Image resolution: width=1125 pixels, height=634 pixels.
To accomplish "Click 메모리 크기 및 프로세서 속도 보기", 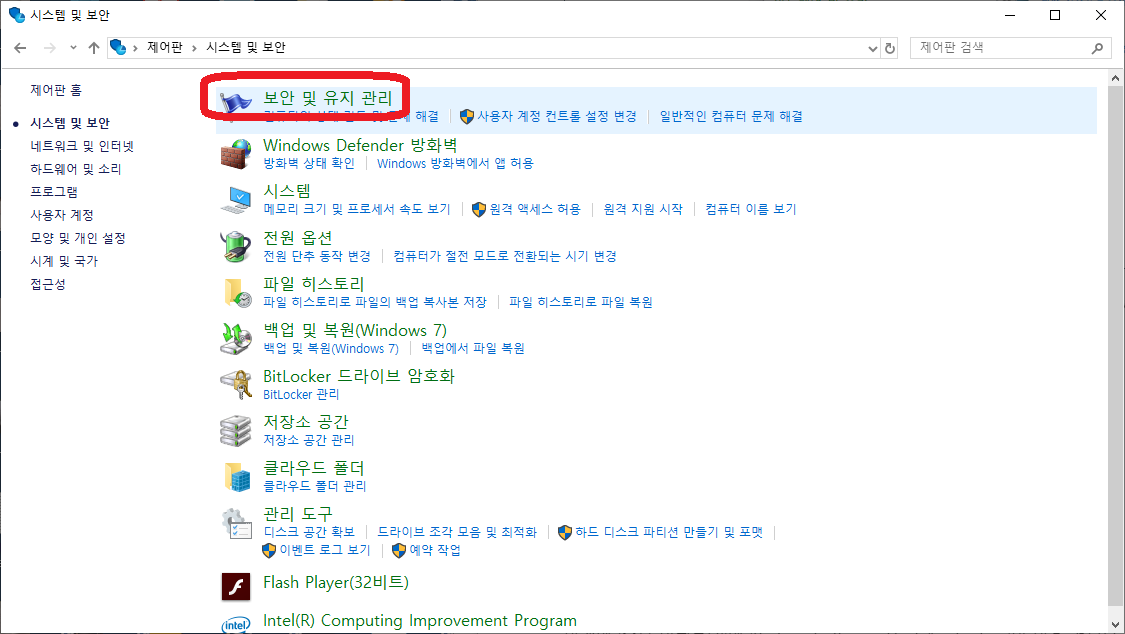I will 357,209.
